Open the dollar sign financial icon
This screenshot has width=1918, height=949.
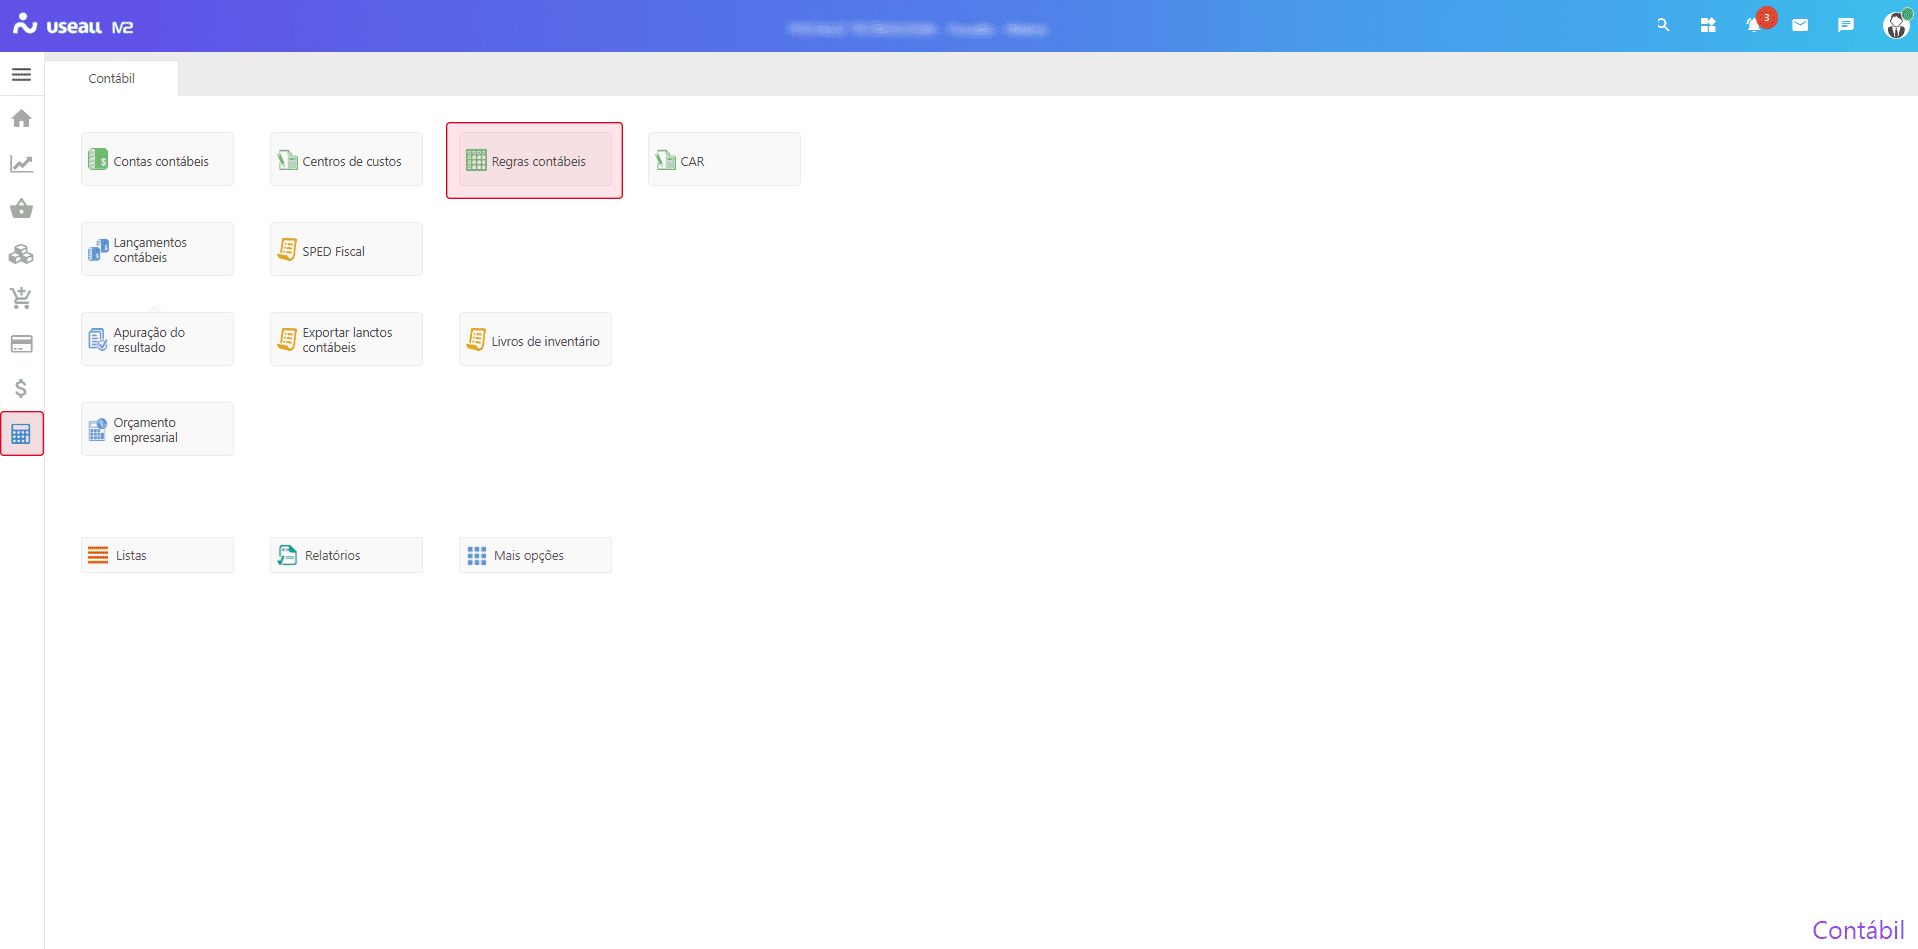coord(21,388)
